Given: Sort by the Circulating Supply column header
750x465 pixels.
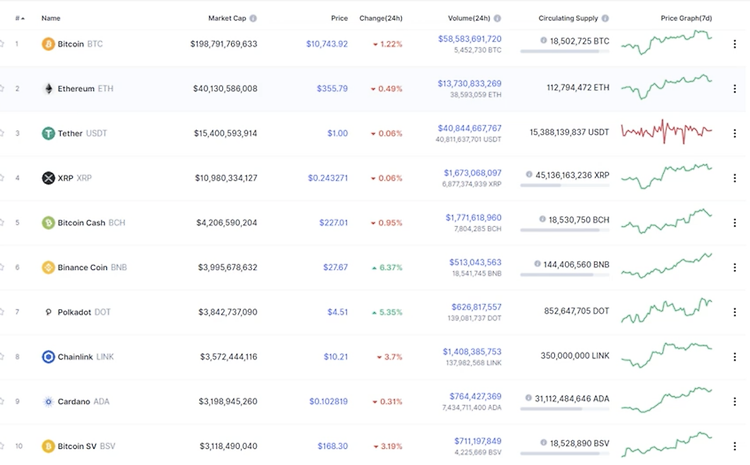Looking at the screenshot, I should [568, 18].
